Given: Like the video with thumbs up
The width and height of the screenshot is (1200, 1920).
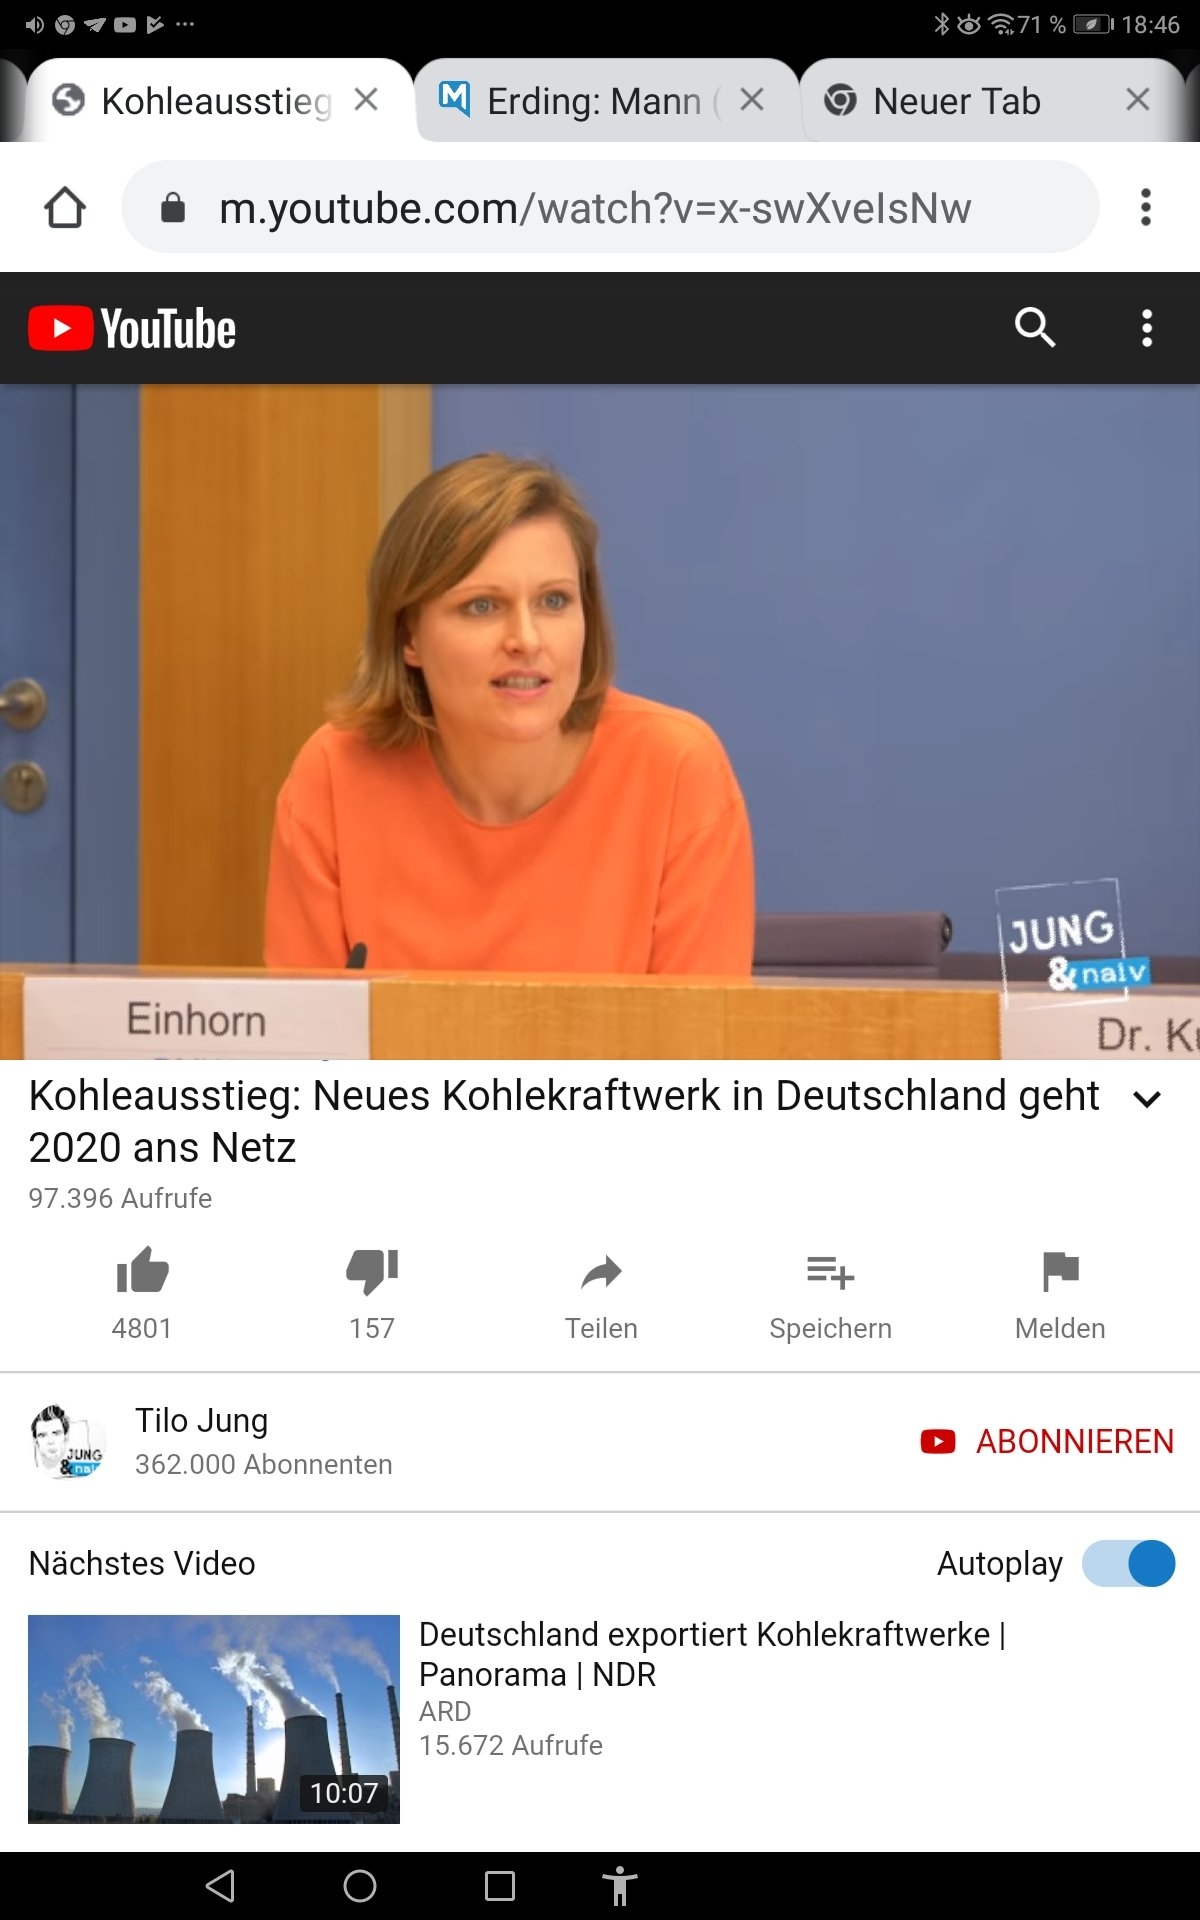Looking at the screenshot, I should tap(142, 1271).
